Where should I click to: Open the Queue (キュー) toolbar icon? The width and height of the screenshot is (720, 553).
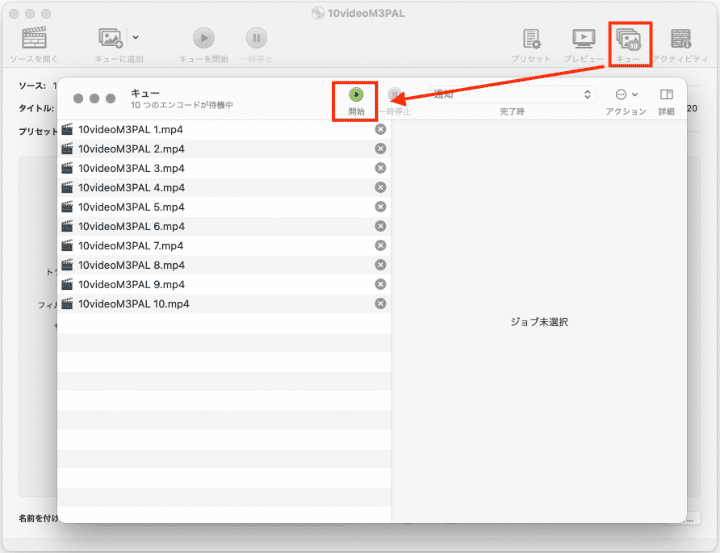tap(629, 39)
